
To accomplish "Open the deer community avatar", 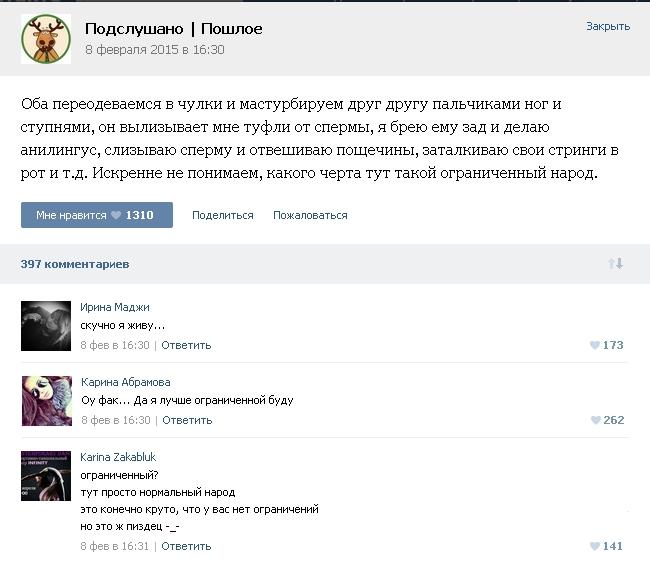I will pos(46,39).
